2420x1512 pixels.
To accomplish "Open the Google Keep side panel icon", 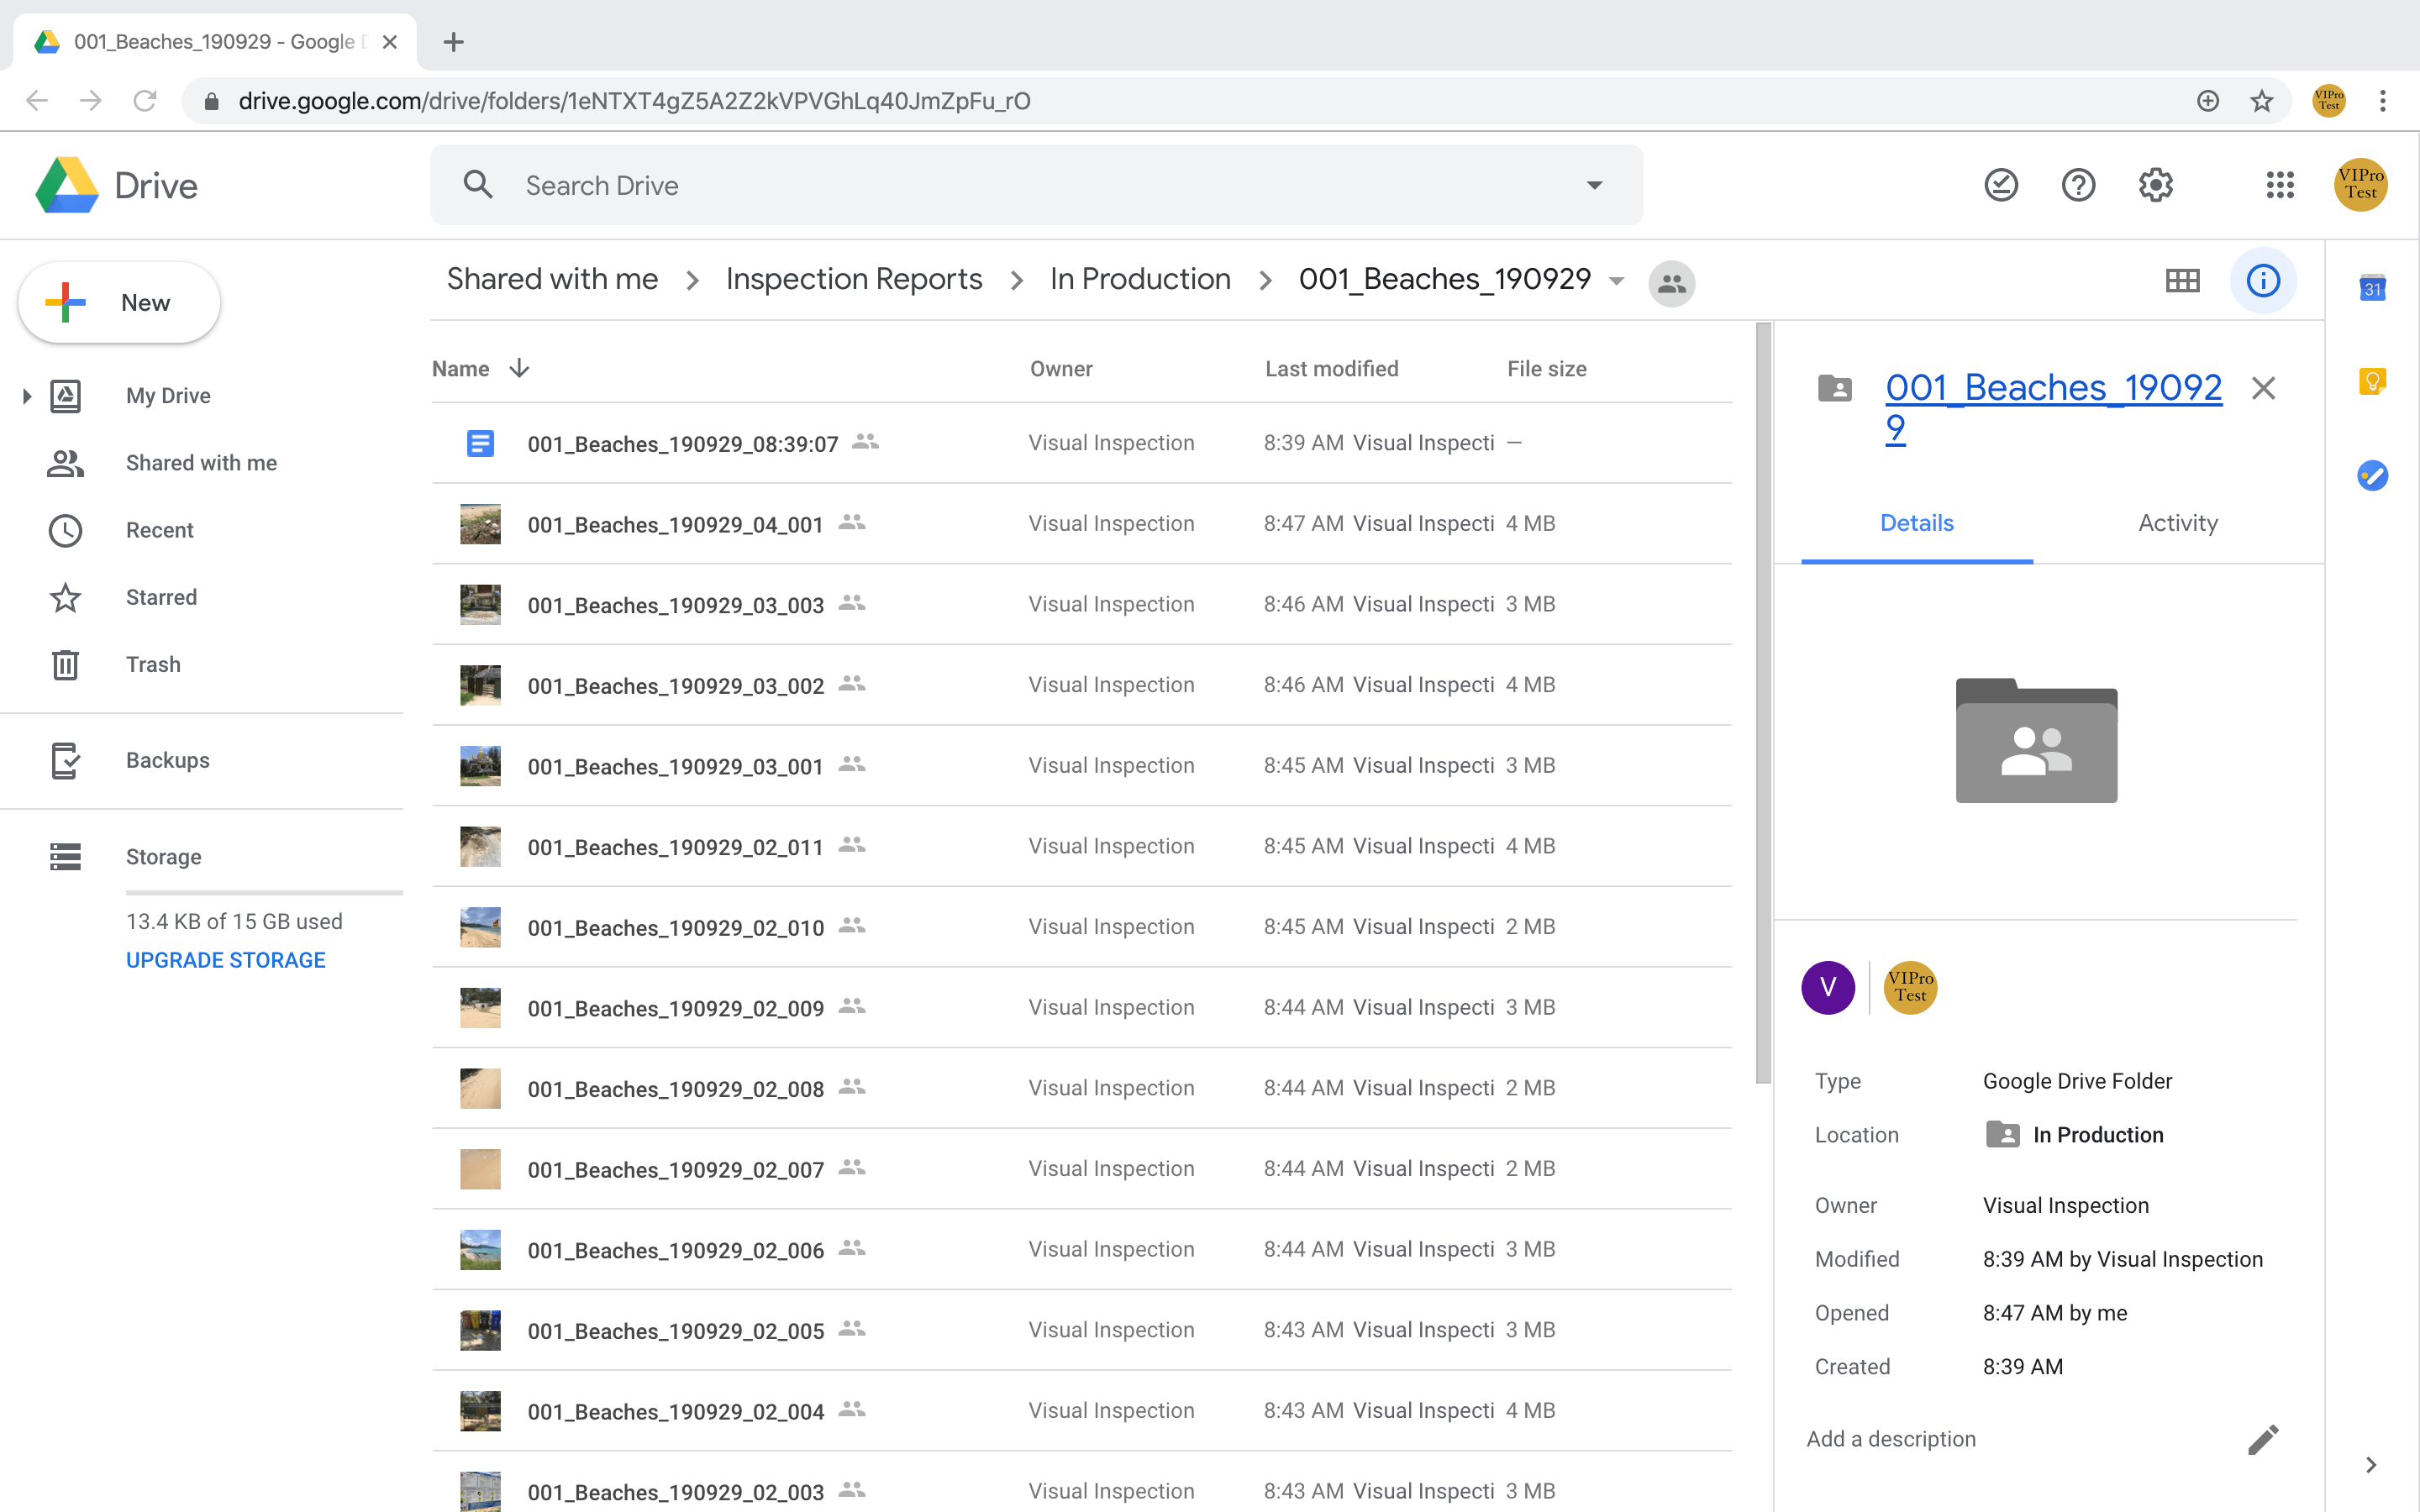I will point(2372,382).
